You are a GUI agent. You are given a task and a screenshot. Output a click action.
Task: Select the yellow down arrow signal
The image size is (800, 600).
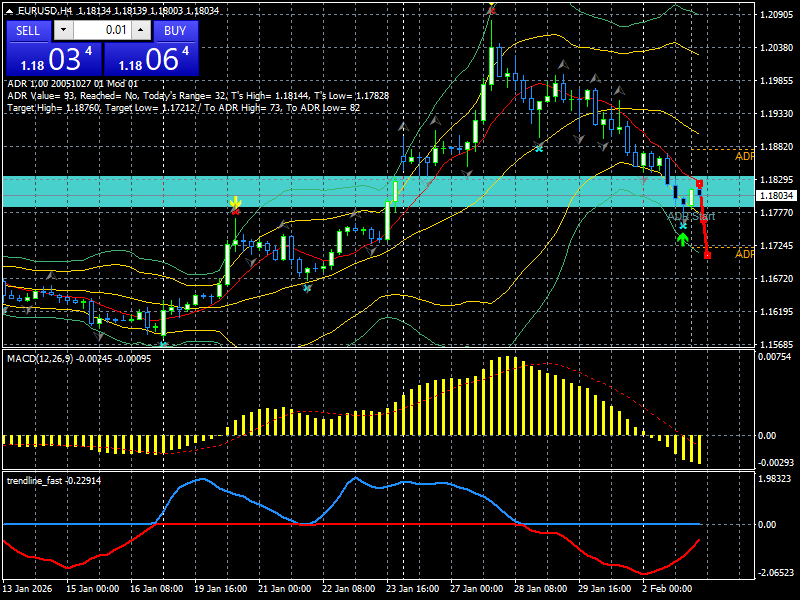pyautogui.click(x=235, y=202)
